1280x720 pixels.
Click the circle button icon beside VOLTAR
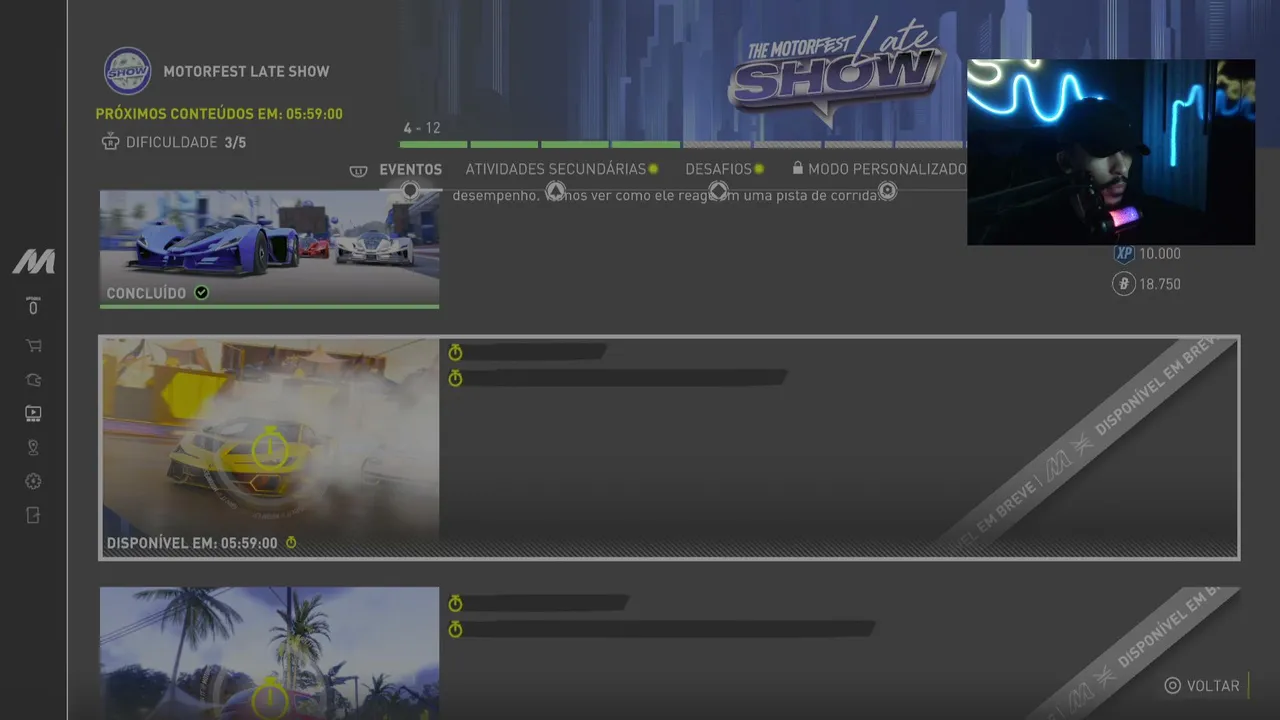click(1173, 686)
